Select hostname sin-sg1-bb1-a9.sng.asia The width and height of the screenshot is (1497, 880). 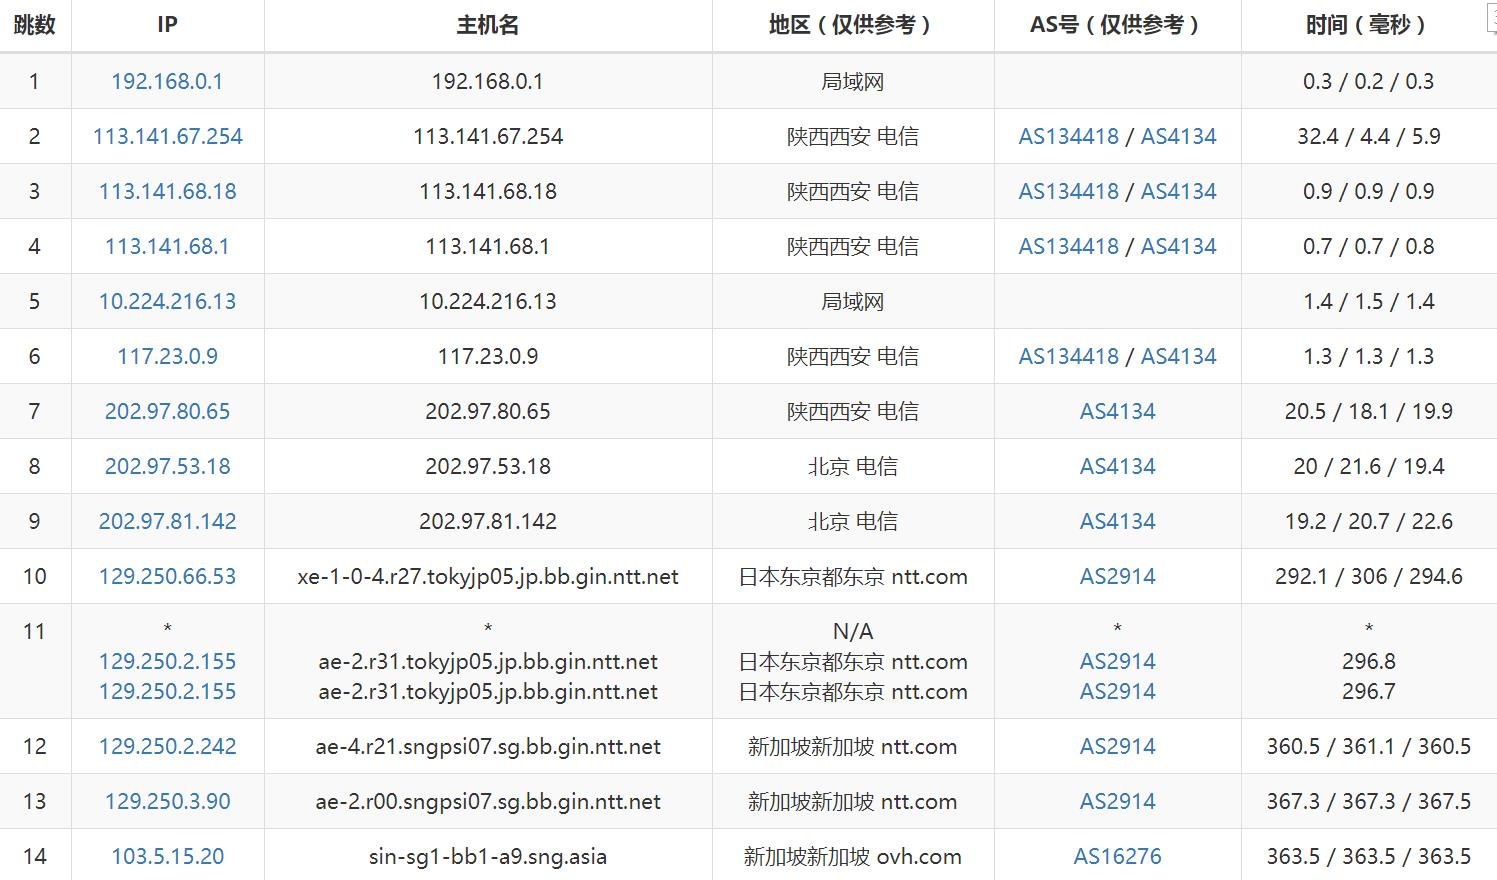tap(488, 857)
